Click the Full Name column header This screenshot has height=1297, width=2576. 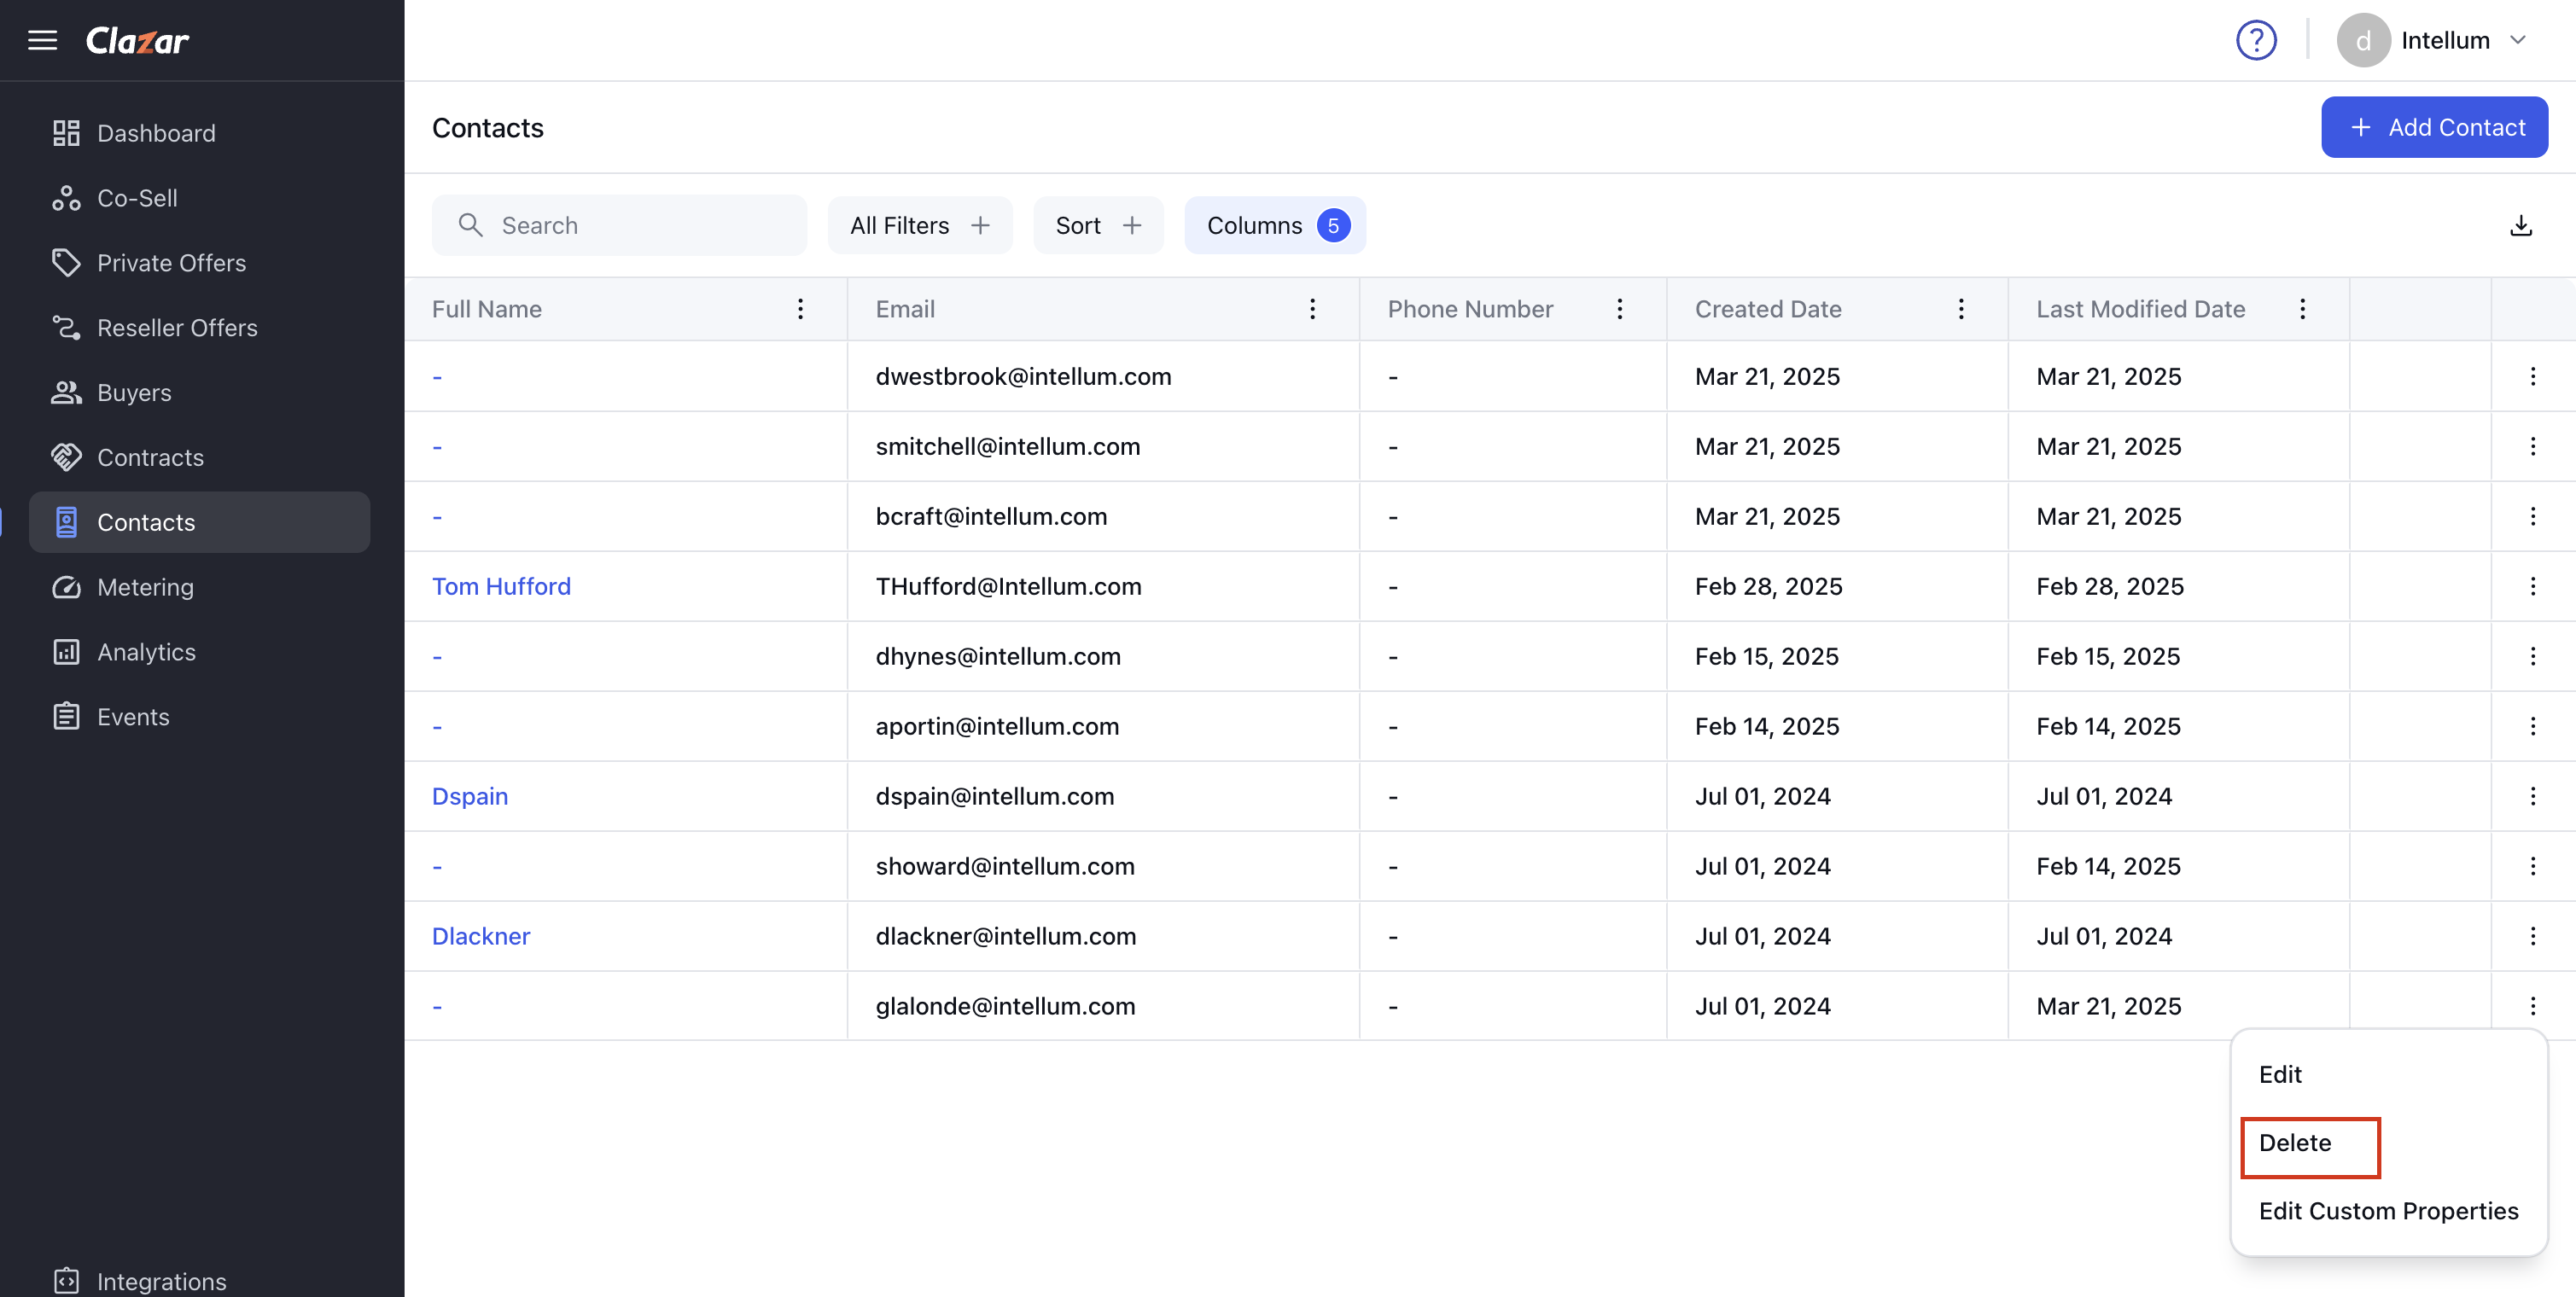[x=487, y=309]
